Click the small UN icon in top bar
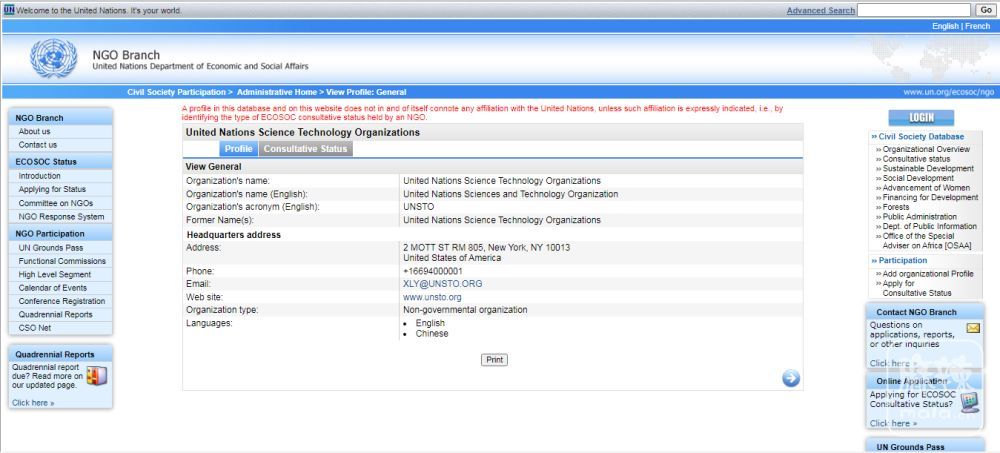This screenshot has height=453, width=1000. pyautogui.click(x=9, y=9)
